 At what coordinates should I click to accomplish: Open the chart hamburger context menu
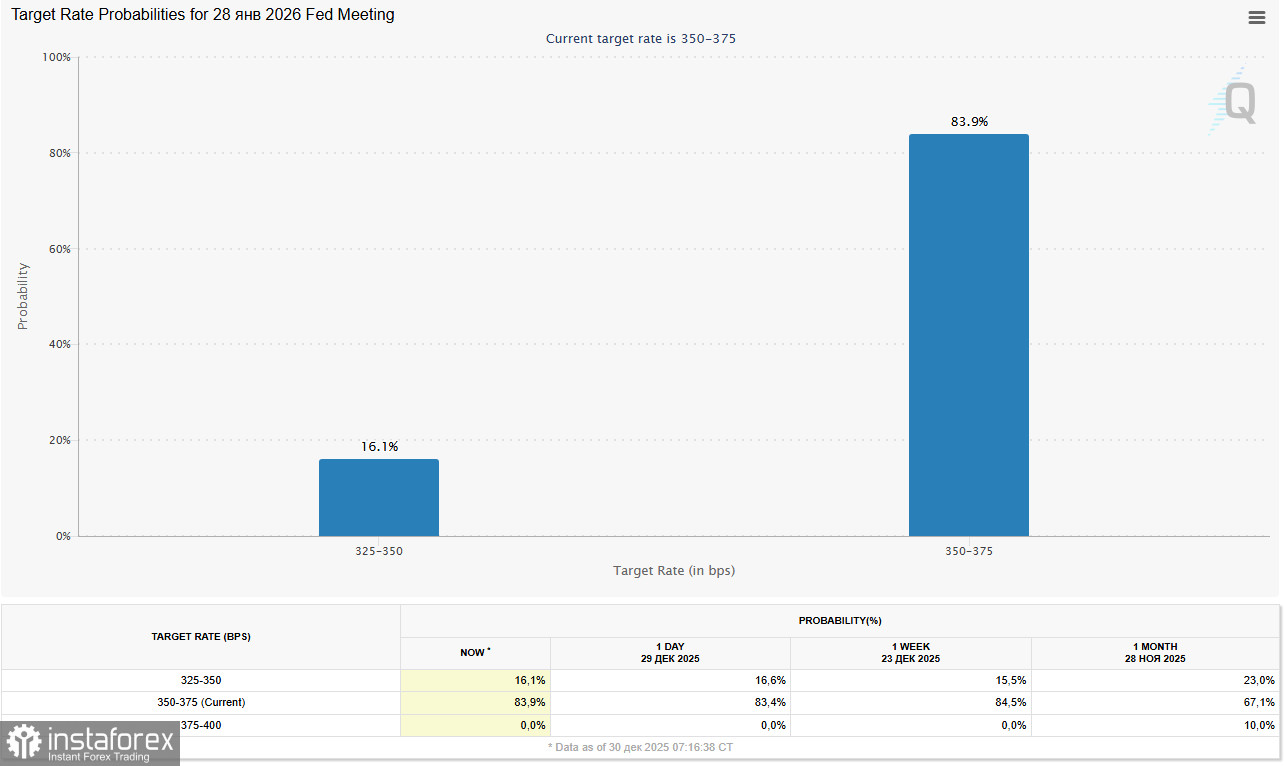click(x=1257, y=18)
